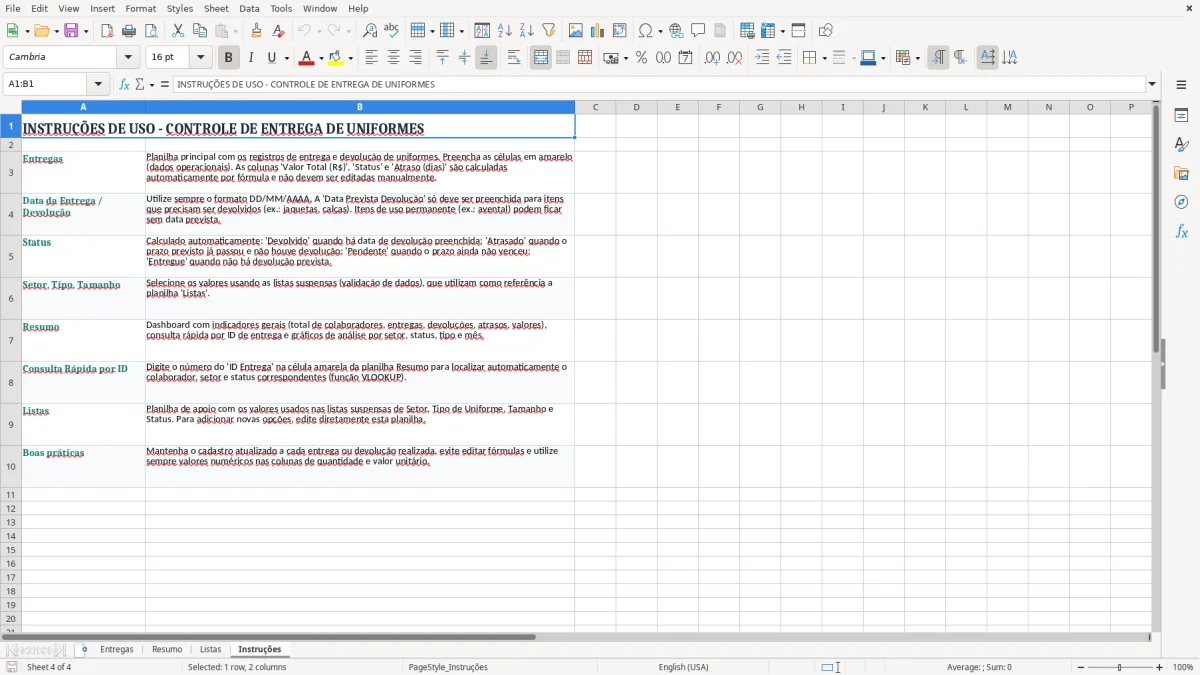Screen dimensions: 1200x675
Task: Open the Format menu
Action: (140, 8)
